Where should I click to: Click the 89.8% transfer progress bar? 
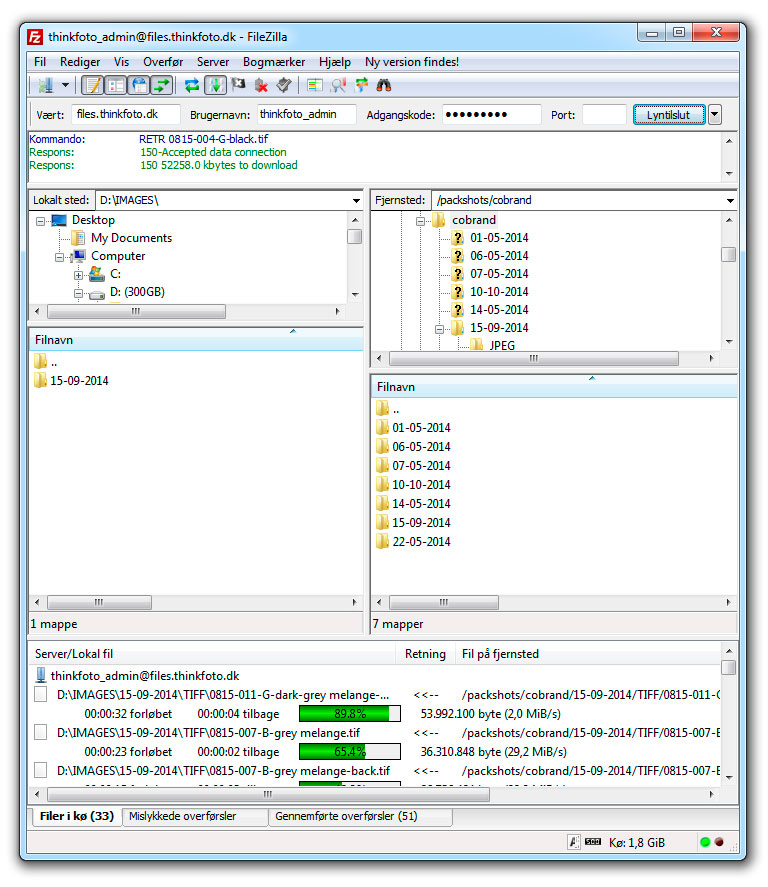[x=350, y=714]
